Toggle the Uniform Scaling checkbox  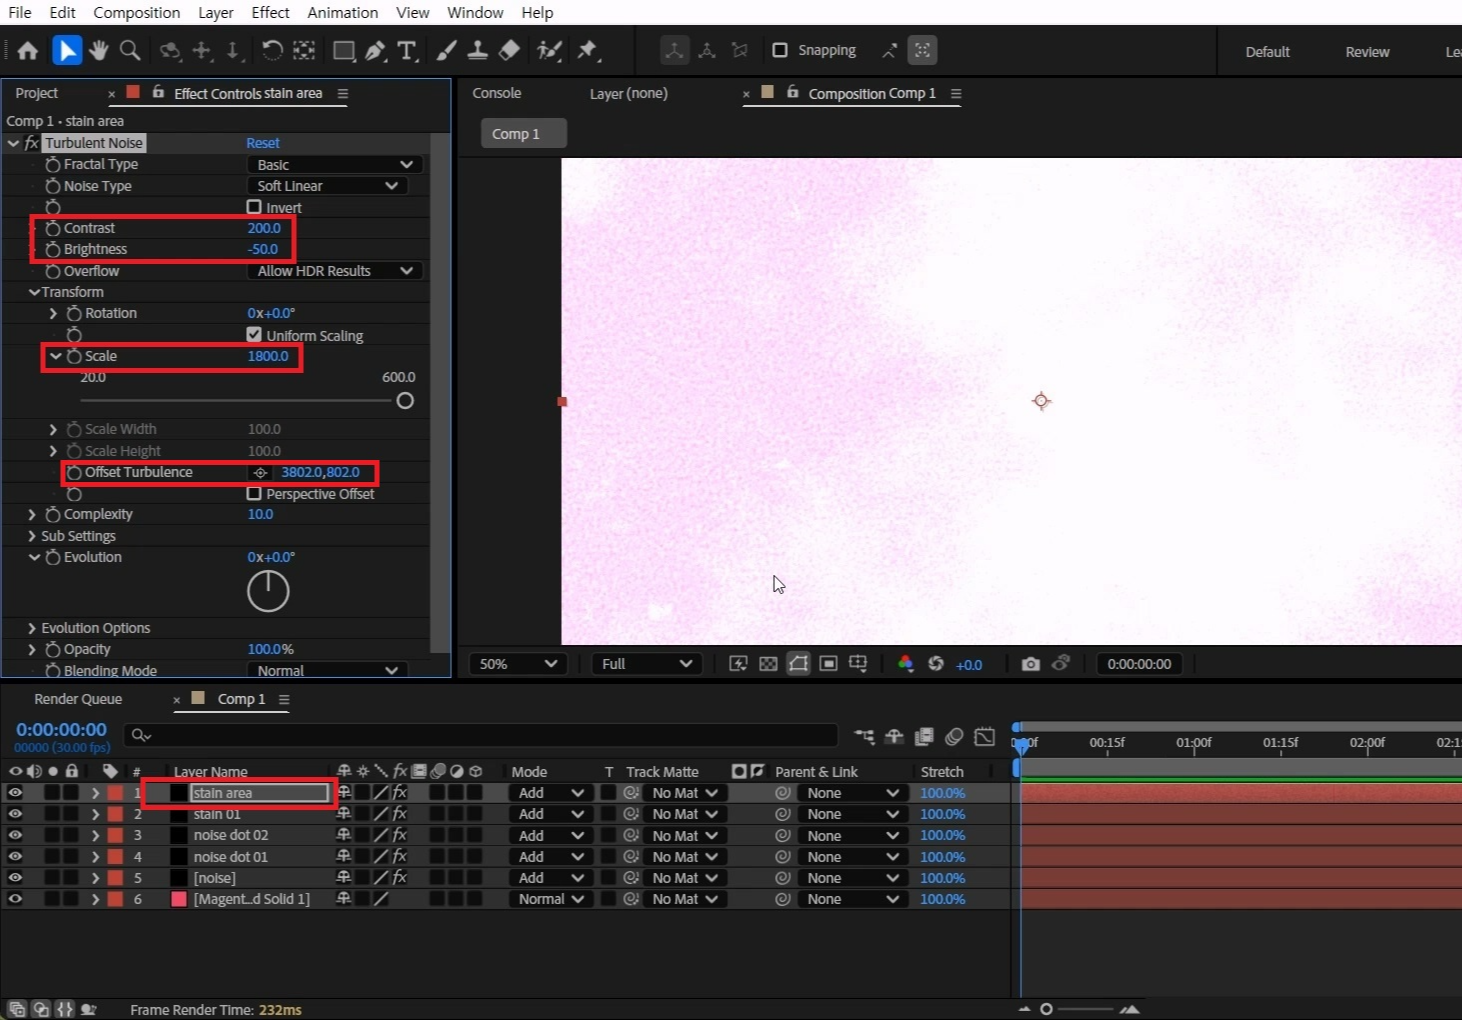(x=254, y=335)
